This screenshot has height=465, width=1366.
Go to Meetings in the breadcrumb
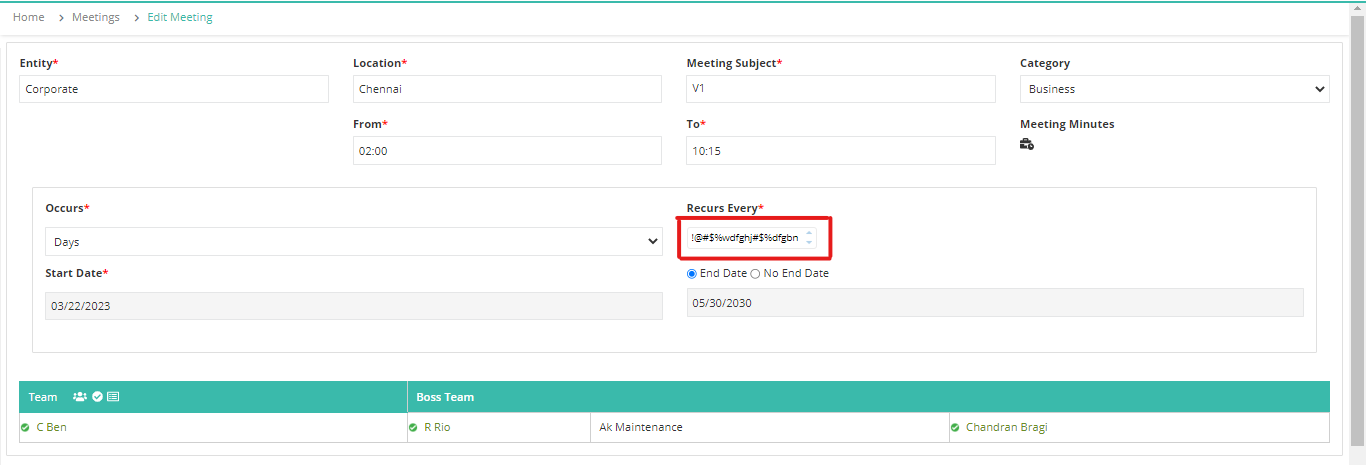(x=96, y=17)
